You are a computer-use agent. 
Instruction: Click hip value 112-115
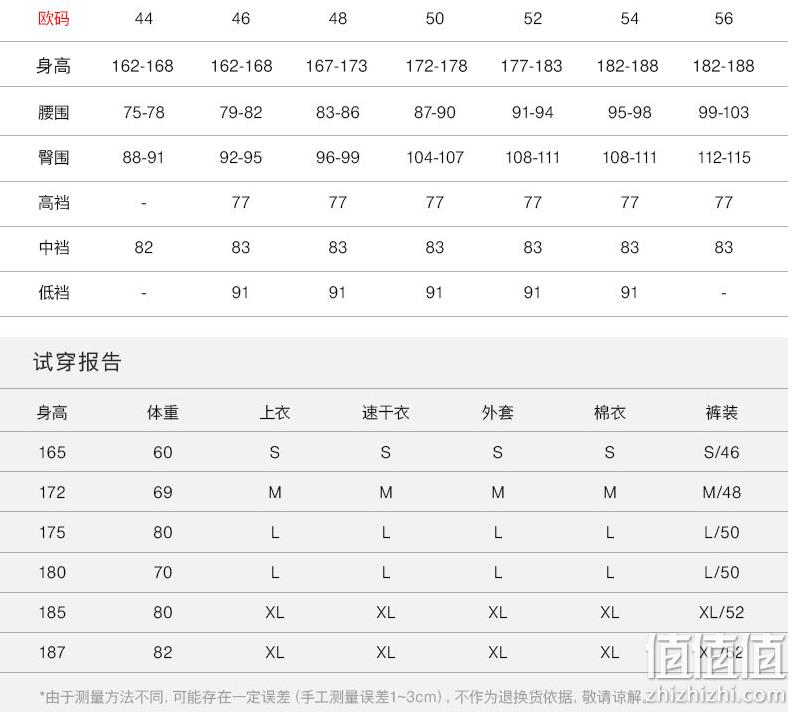click(x=724, y=157)
